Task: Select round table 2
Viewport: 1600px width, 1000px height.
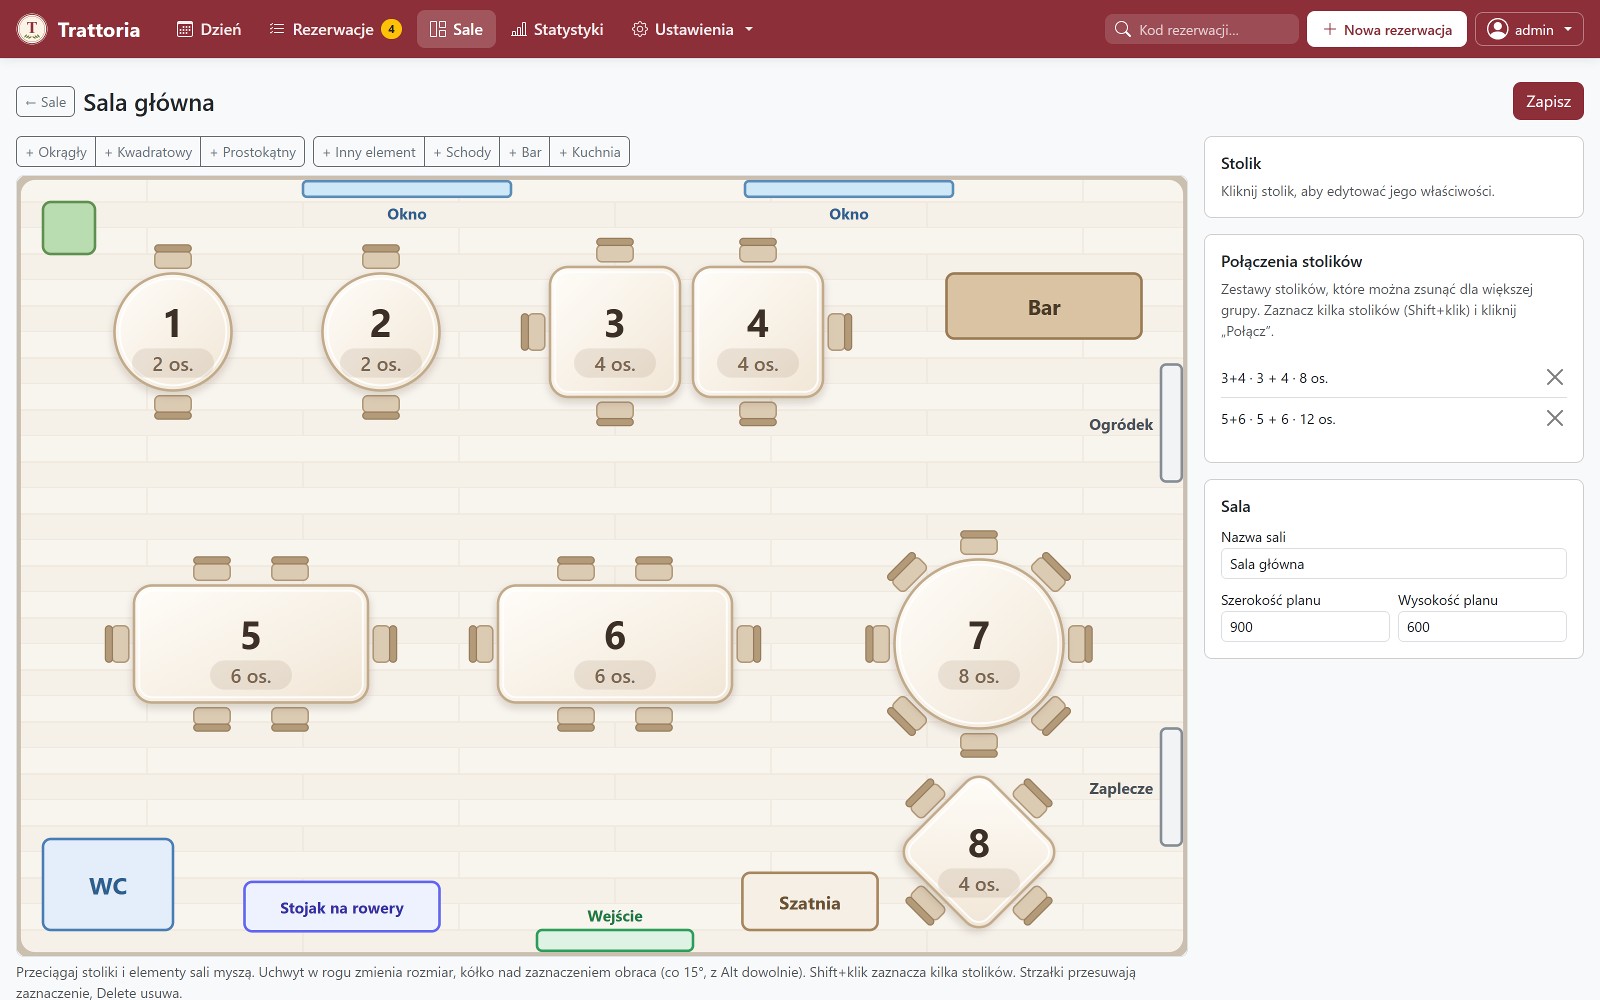Action: pos(381,331)
